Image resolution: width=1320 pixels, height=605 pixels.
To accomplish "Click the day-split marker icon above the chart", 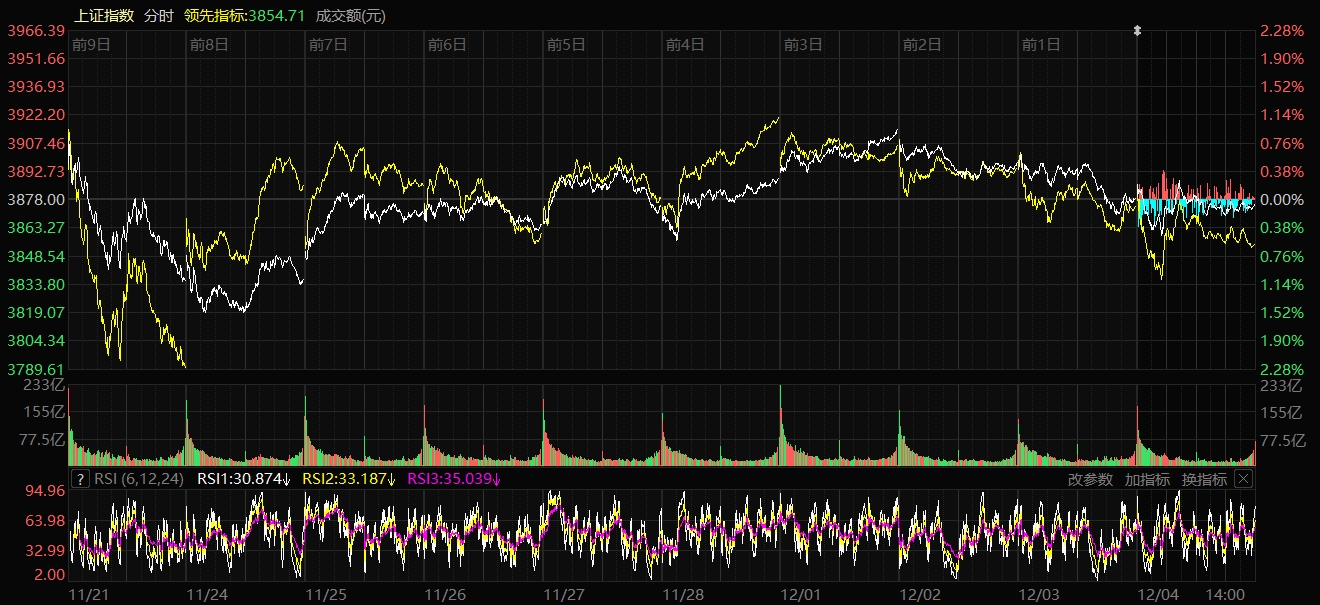I will (x=1137, y=31).
